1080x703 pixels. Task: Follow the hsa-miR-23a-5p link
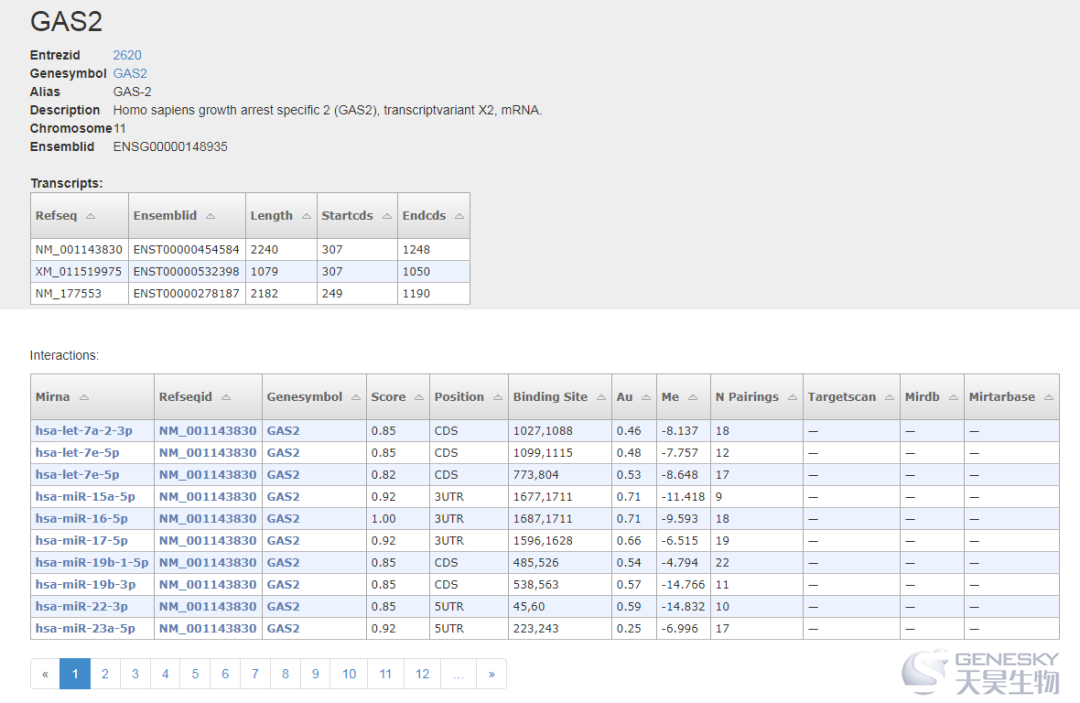click(x=85, y=629)
